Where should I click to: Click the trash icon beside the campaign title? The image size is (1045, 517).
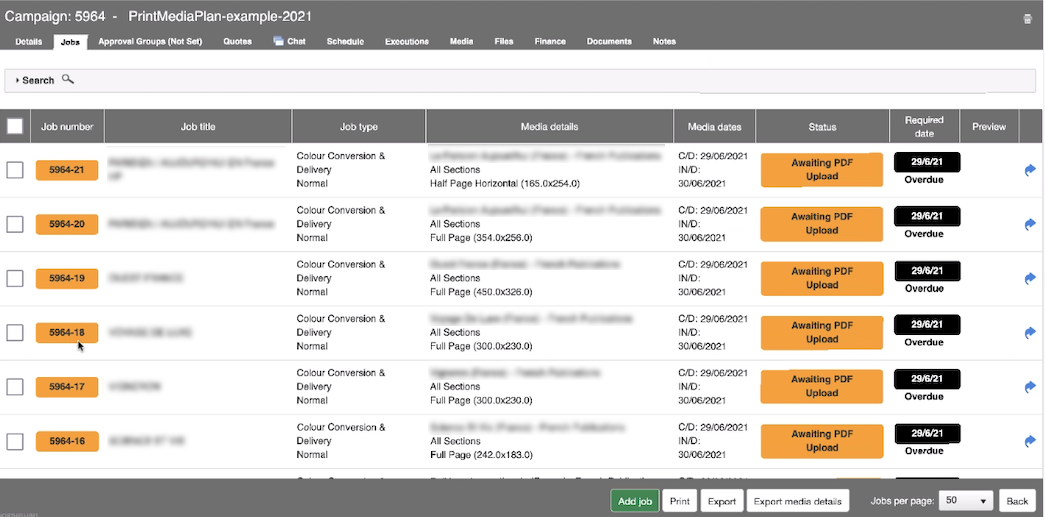[1027, 19]
